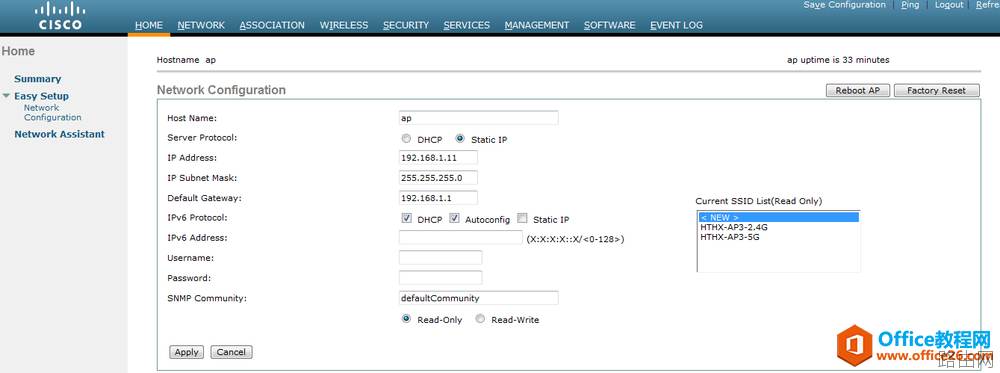Viewport: 1000px width, 373px height.
Task: Select Easy Setup in the sidebar
Action: pyautogui.click(x=41, y=96)
